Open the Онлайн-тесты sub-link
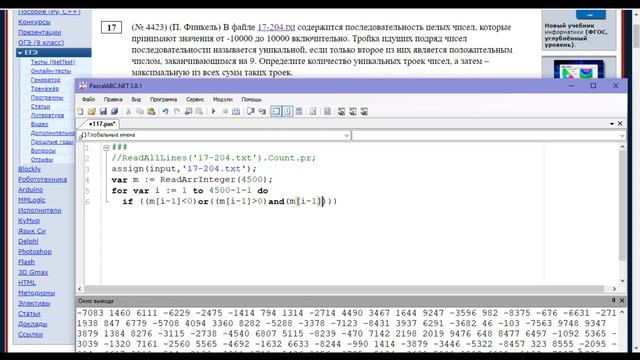 [51, 71]
